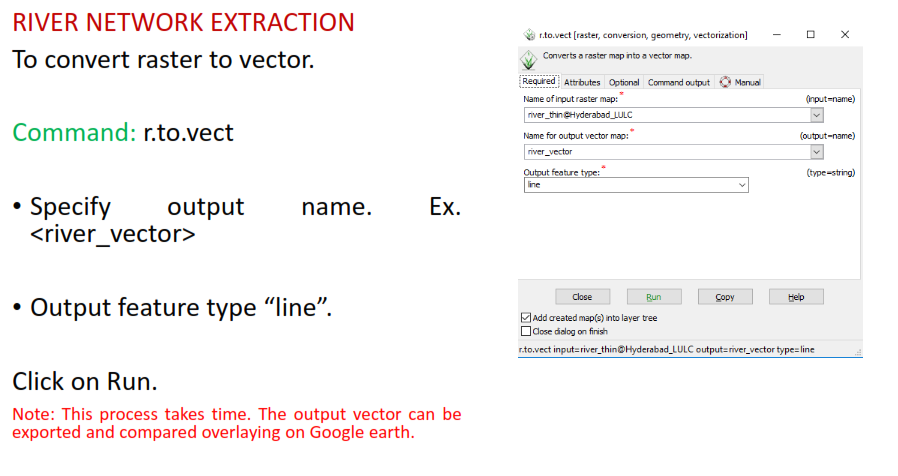898x476 pixels.
Task: Click the river_vector output name text field
Action: point(665,151)
